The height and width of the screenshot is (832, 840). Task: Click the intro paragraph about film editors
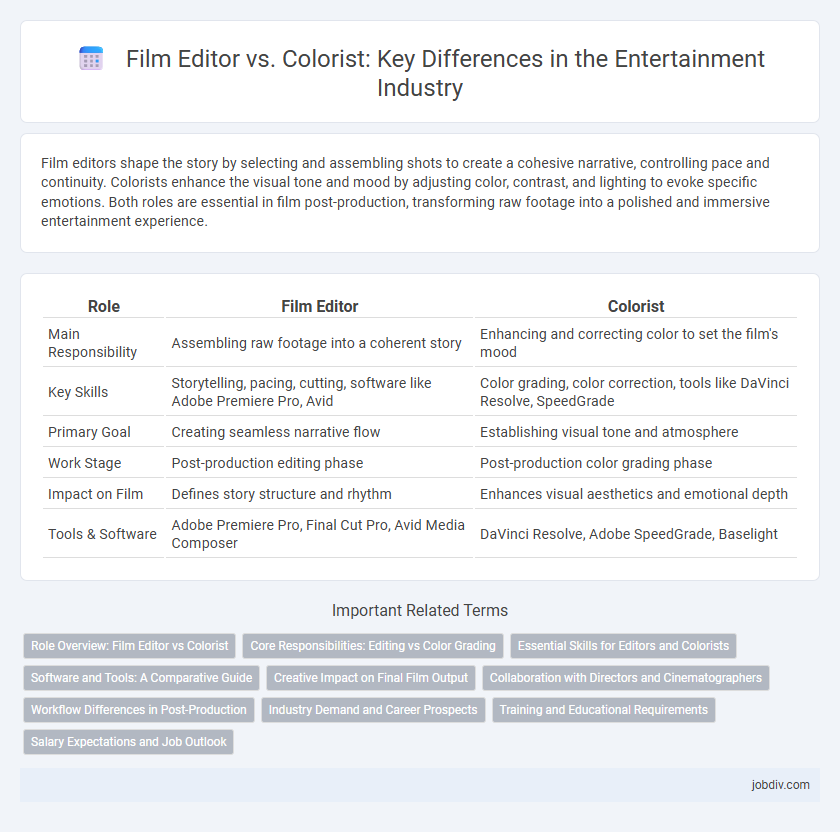point(406,192)
